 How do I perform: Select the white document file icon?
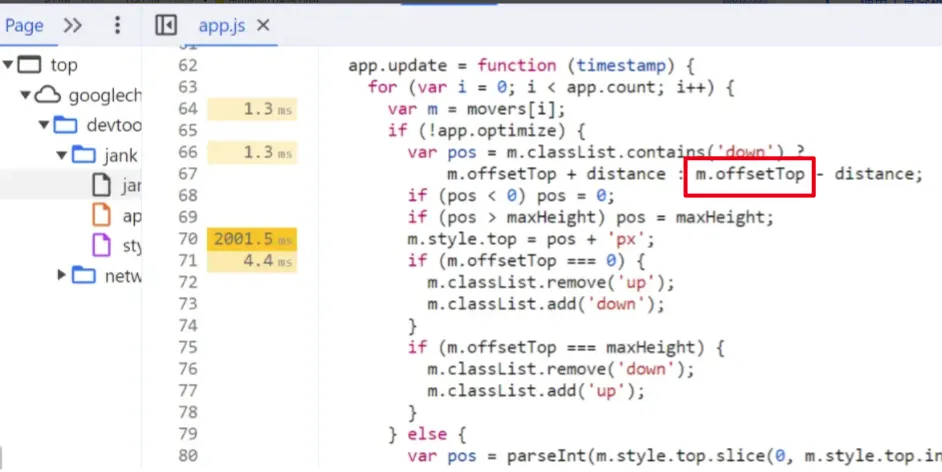pyautogui.click(x=101, y=185)
